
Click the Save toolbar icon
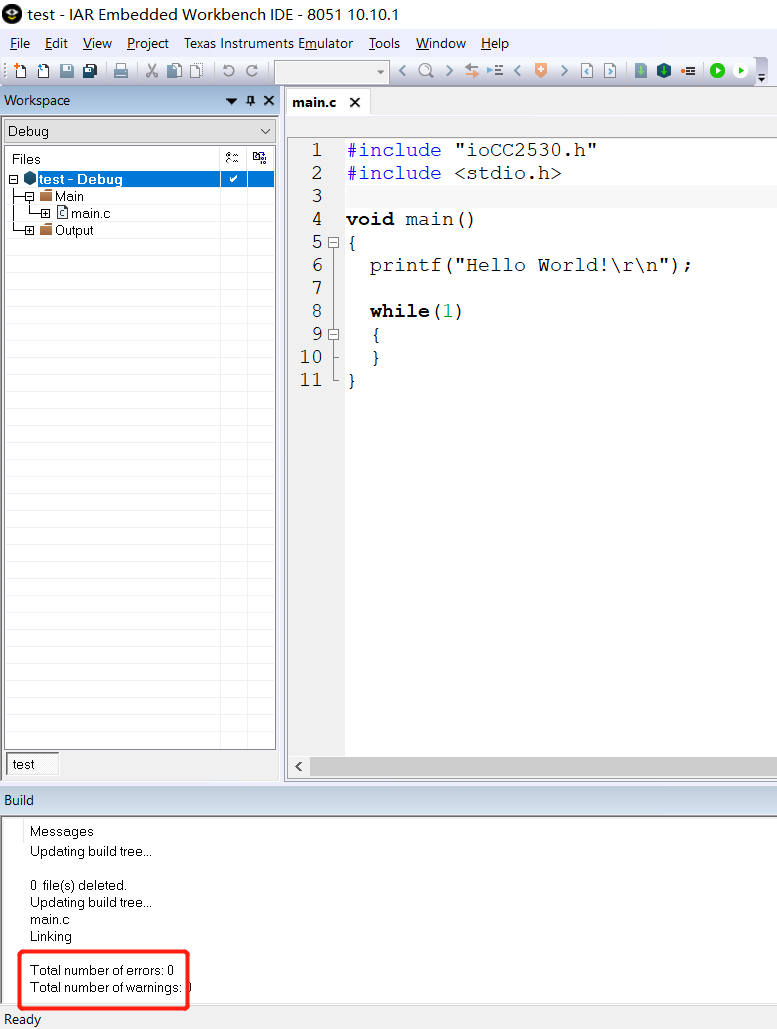point(66,71)
